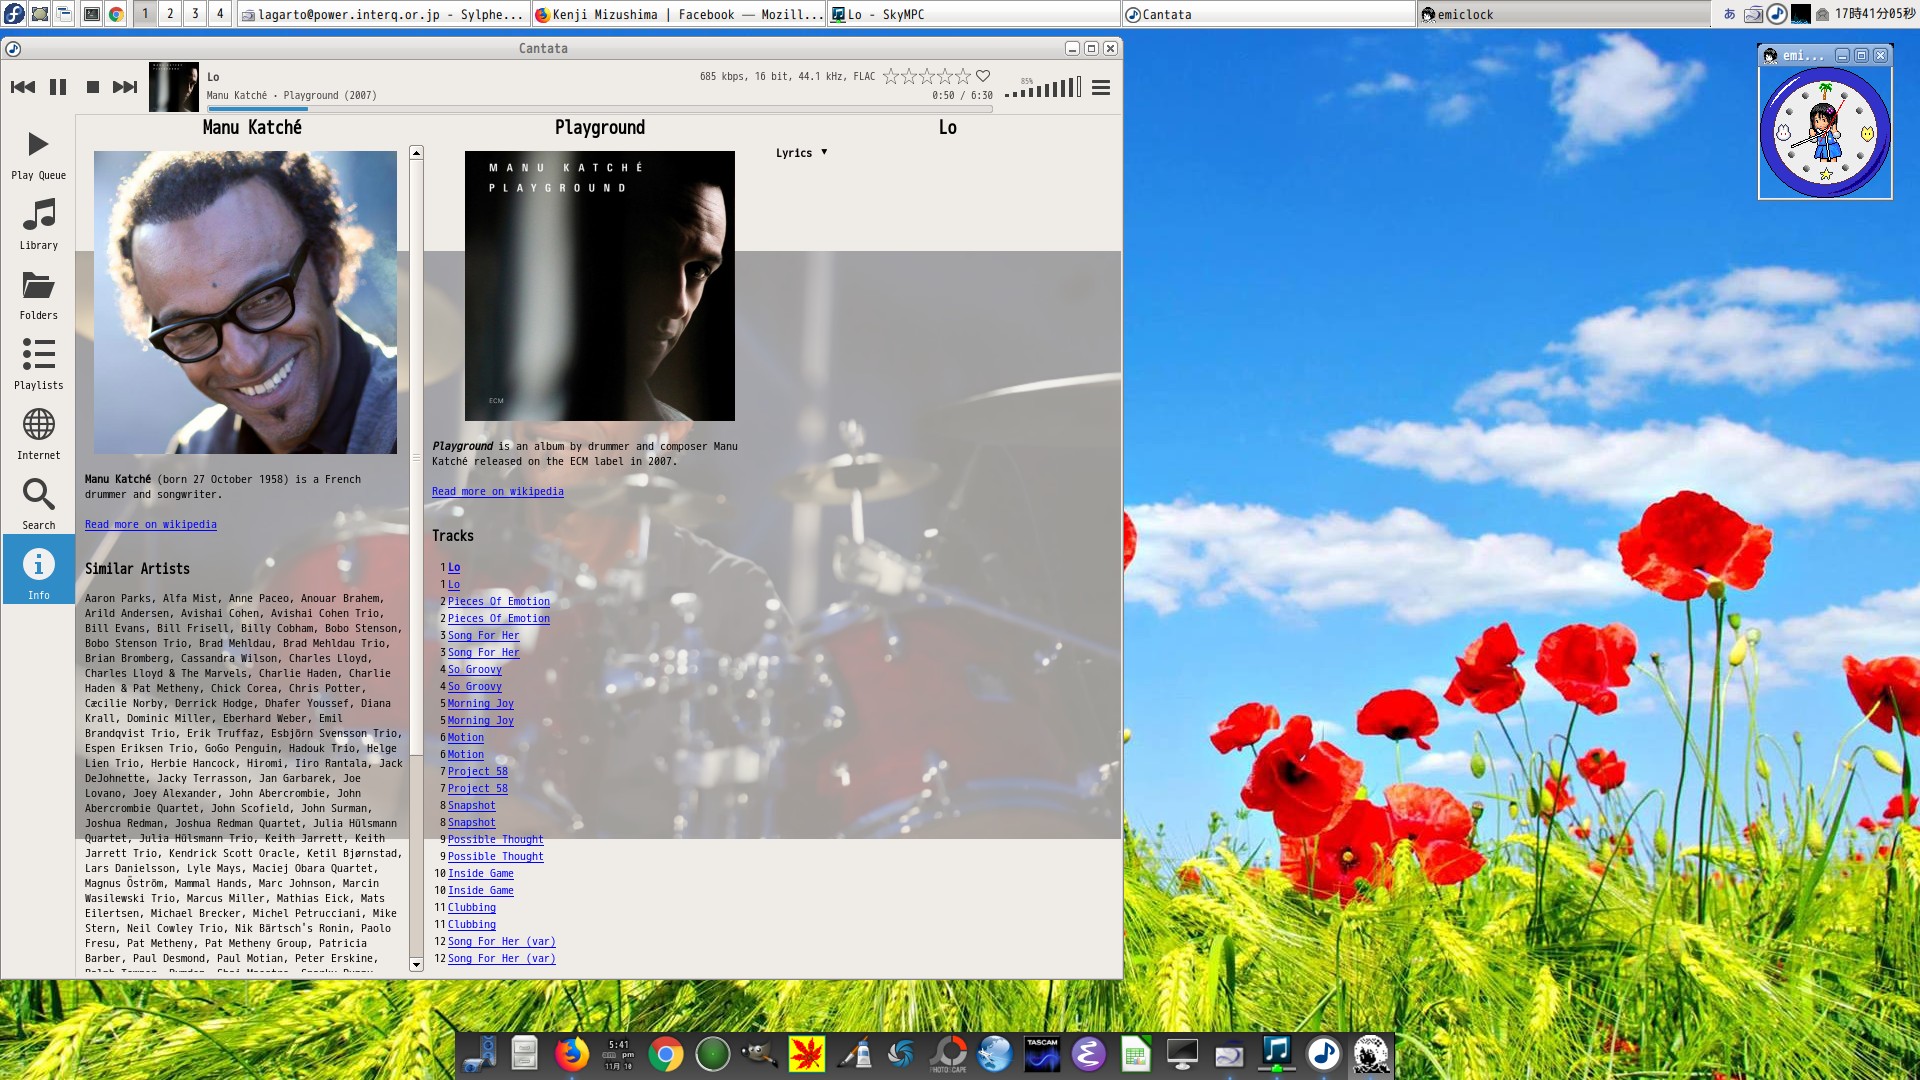
Task: Open the Manu Katché wikipedia link
Action: click(150, 524)
